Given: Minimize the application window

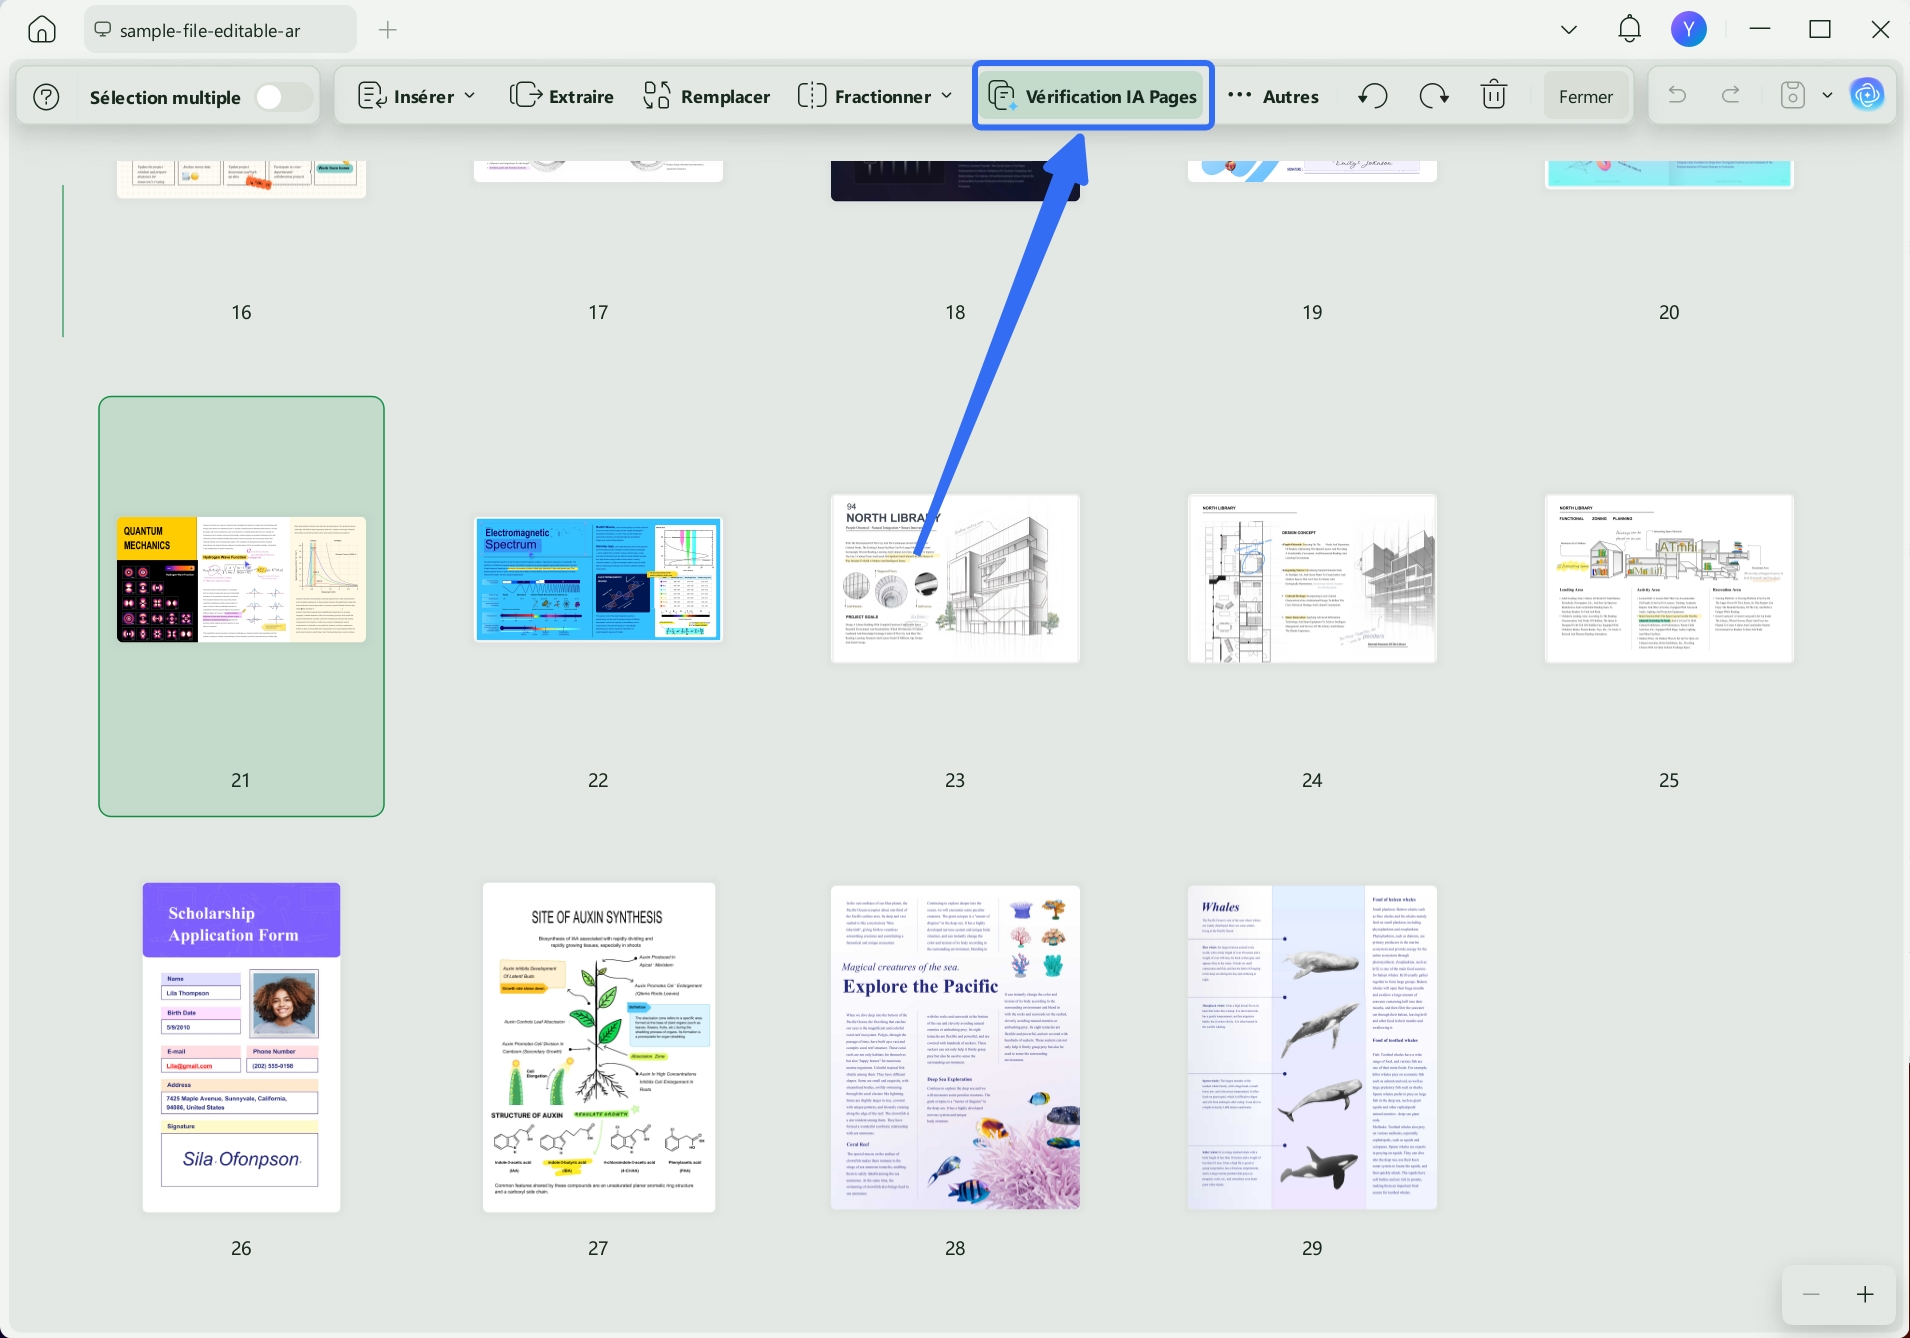Looking at the screenshot, I should coord(1760,29).
